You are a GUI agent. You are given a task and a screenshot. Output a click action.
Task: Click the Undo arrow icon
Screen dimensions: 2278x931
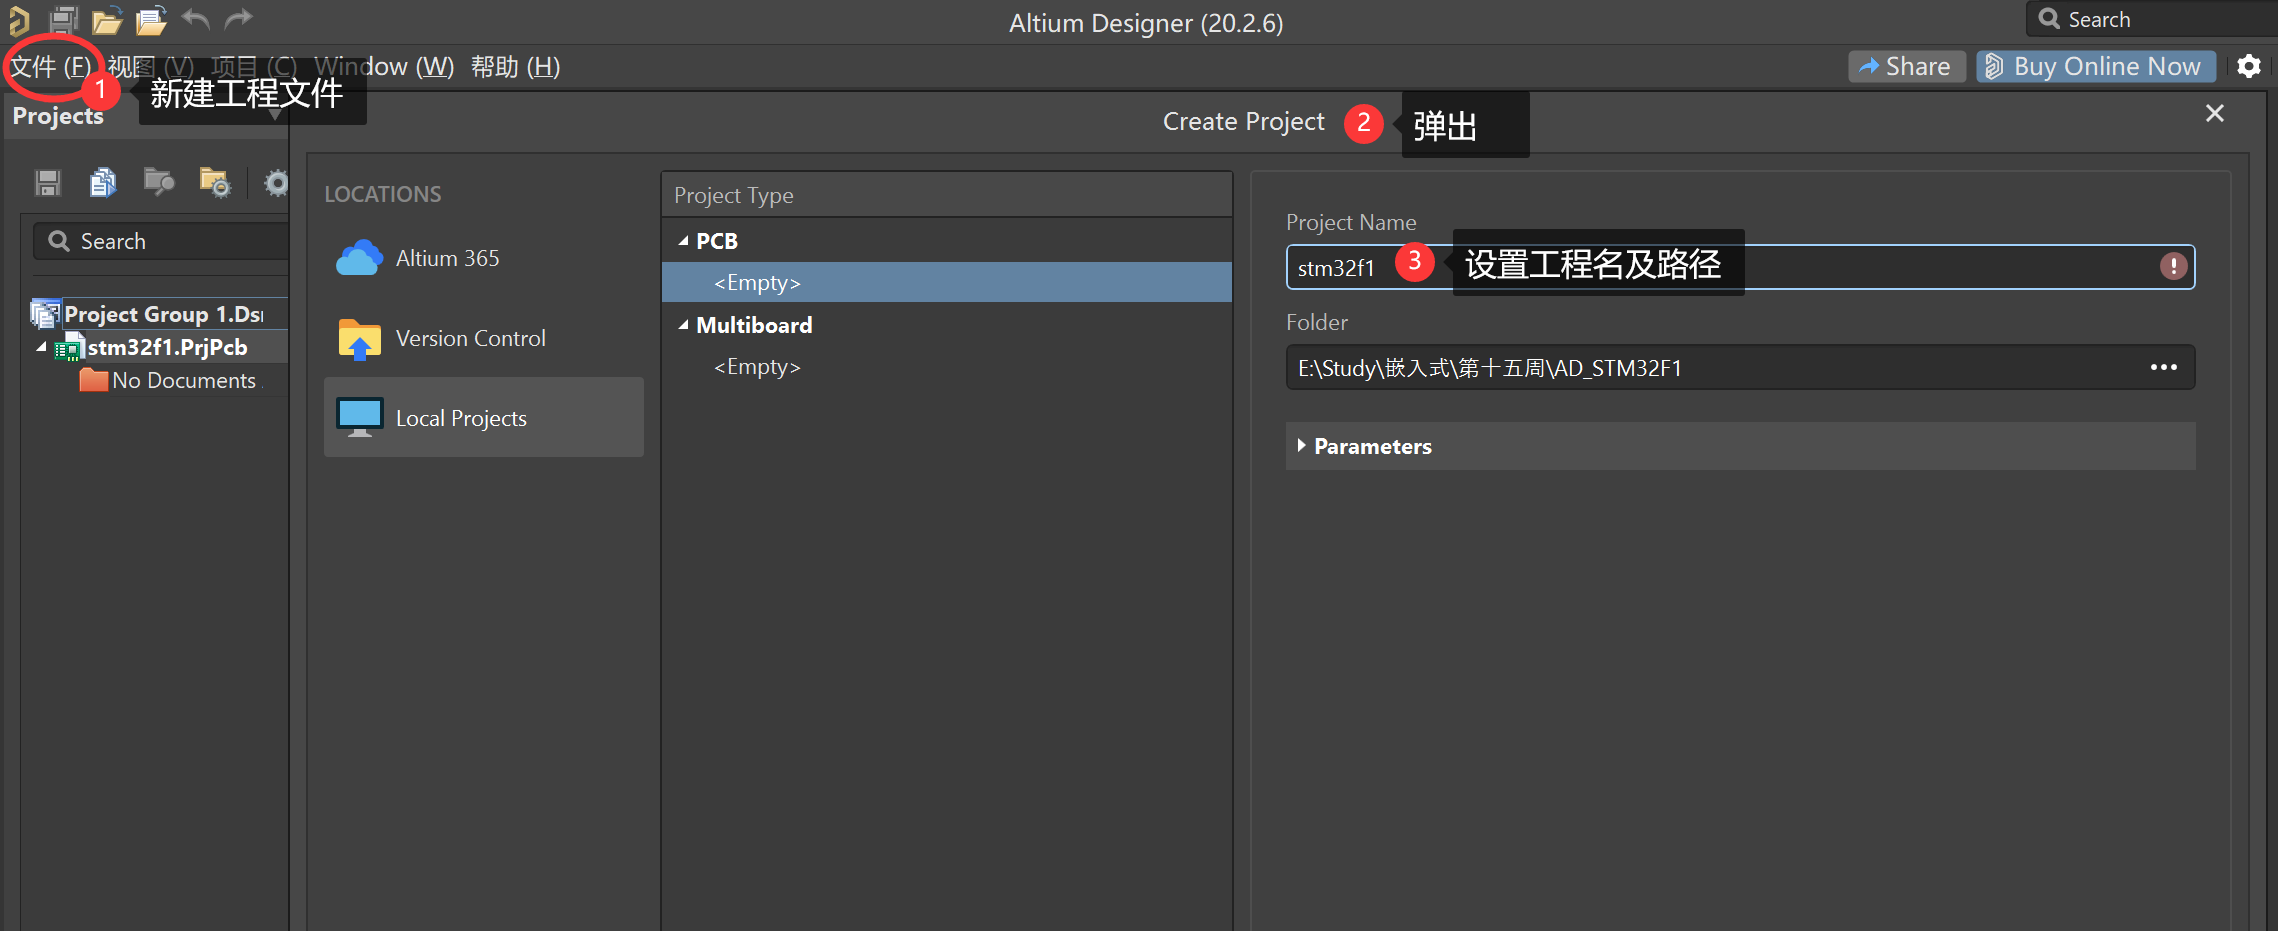click(197, 19)
